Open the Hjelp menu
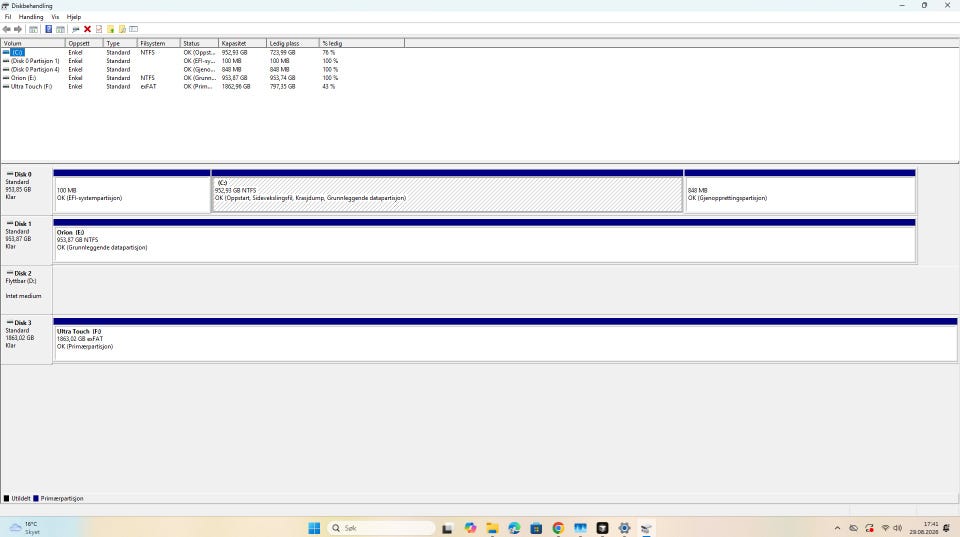 [73, 17]
